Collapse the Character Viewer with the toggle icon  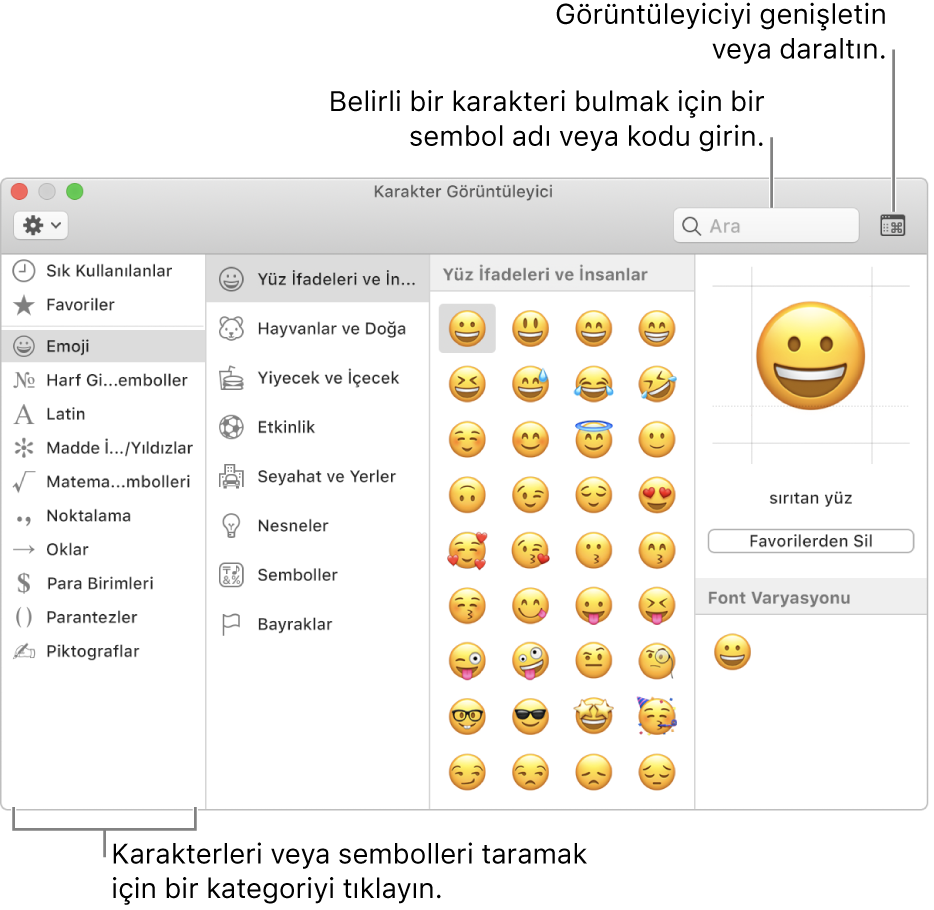pos(892,226)
